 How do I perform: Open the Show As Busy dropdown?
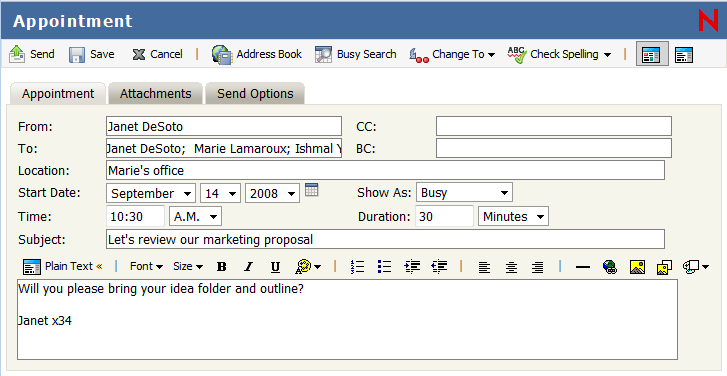pos(464,192)
